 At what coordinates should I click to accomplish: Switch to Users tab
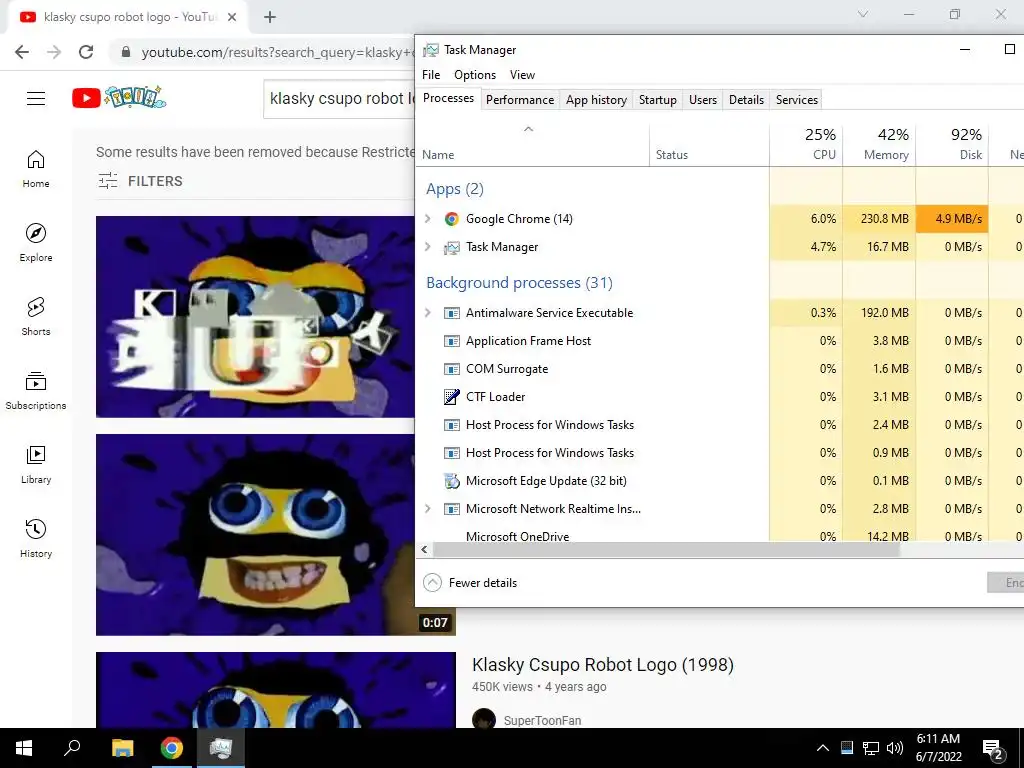(703, 100)
